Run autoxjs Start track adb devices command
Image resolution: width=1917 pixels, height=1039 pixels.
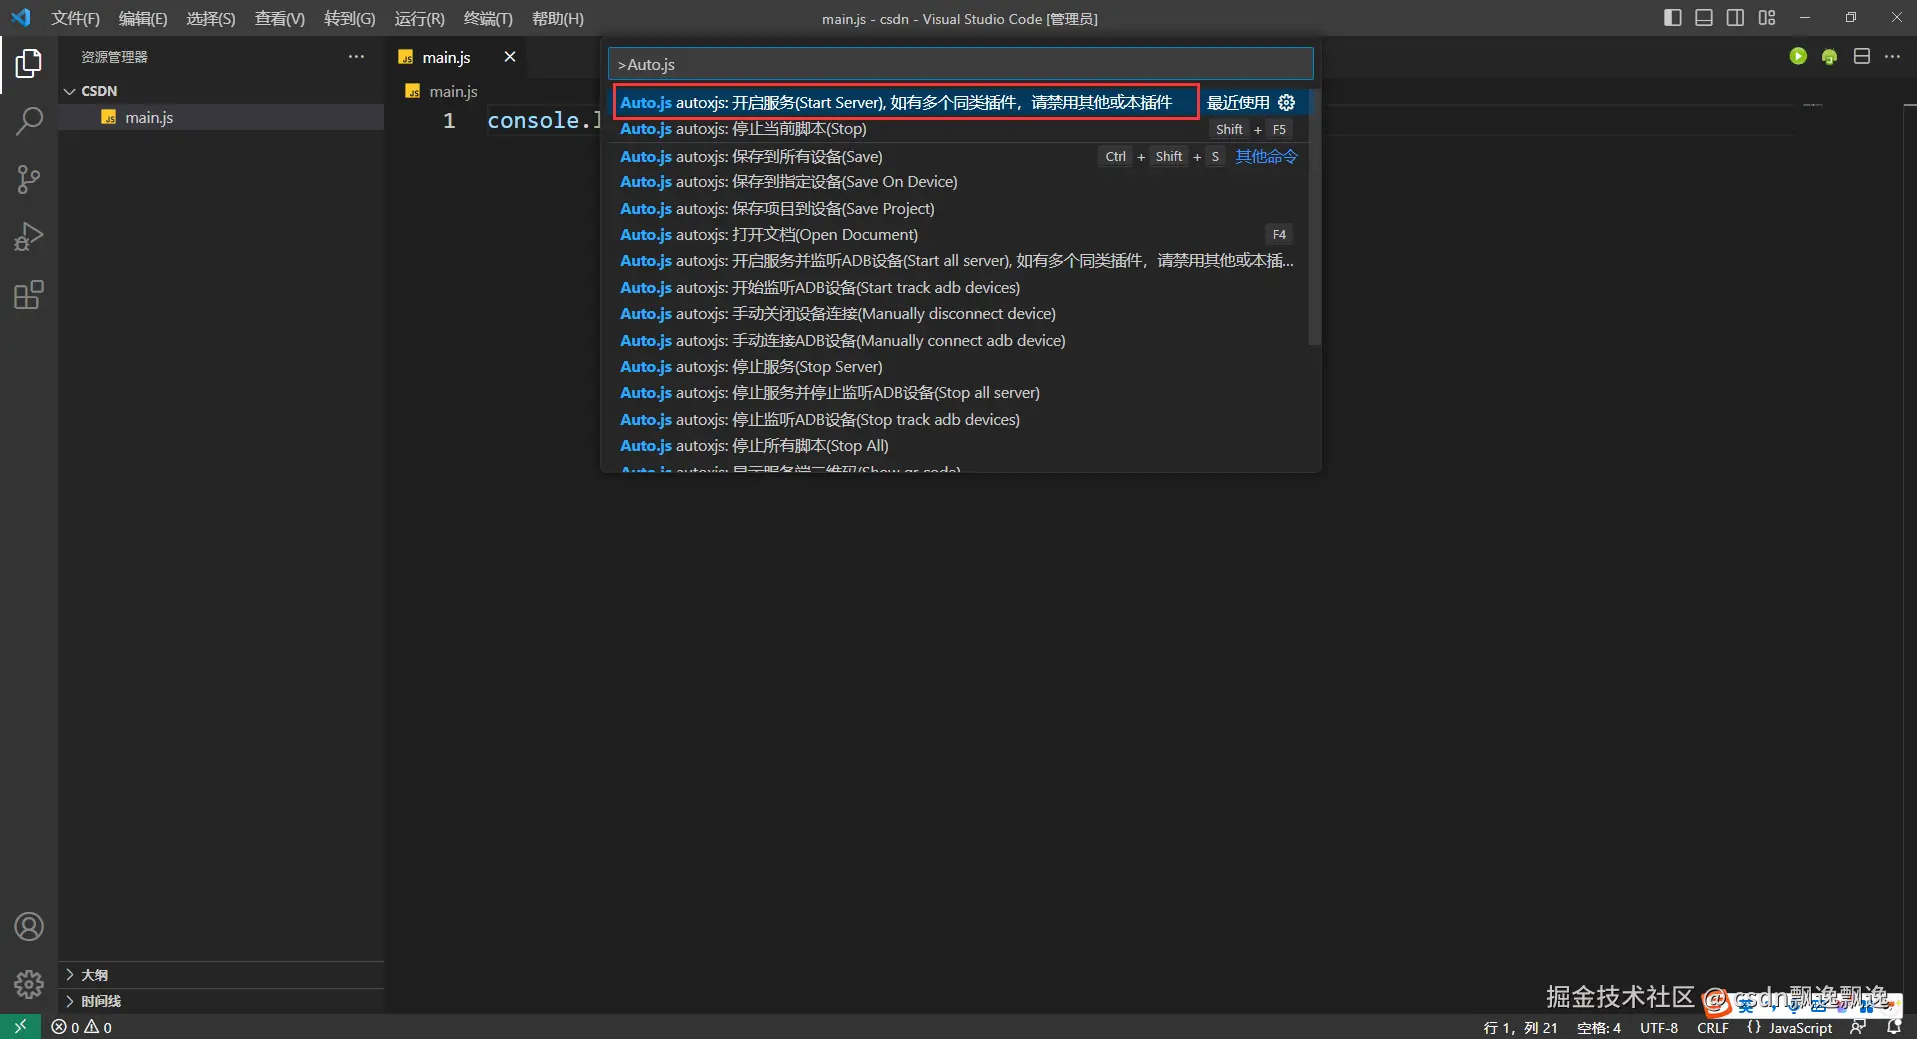tap(958, 287)
